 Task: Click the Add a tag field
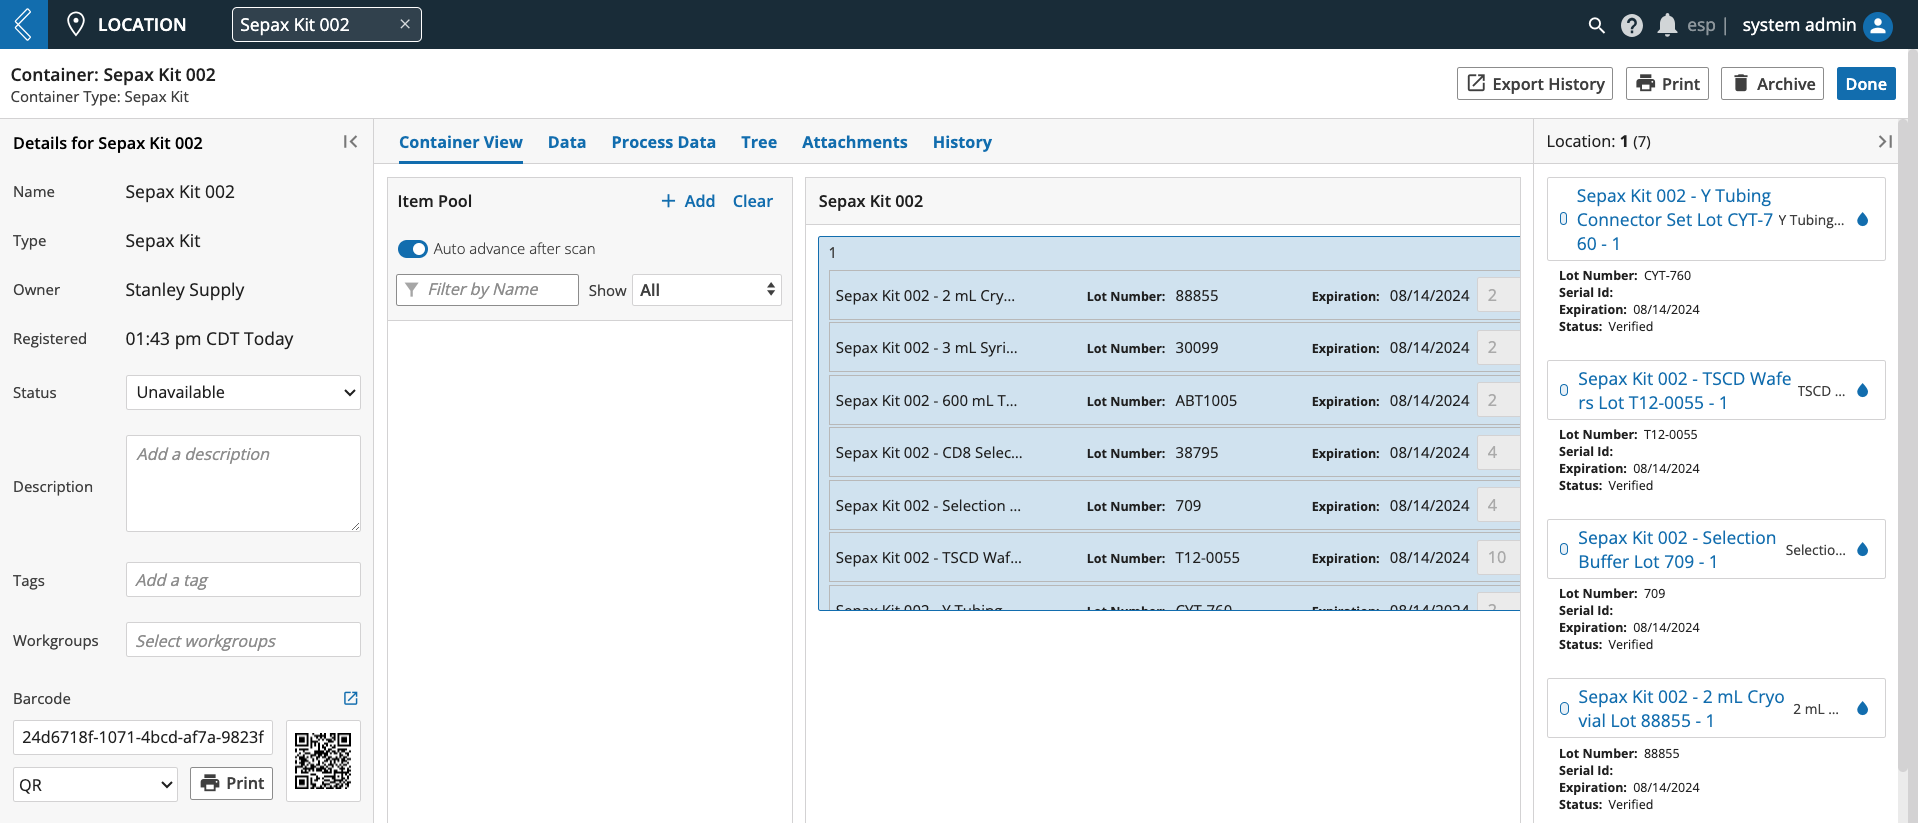click(x=243, y=580)
